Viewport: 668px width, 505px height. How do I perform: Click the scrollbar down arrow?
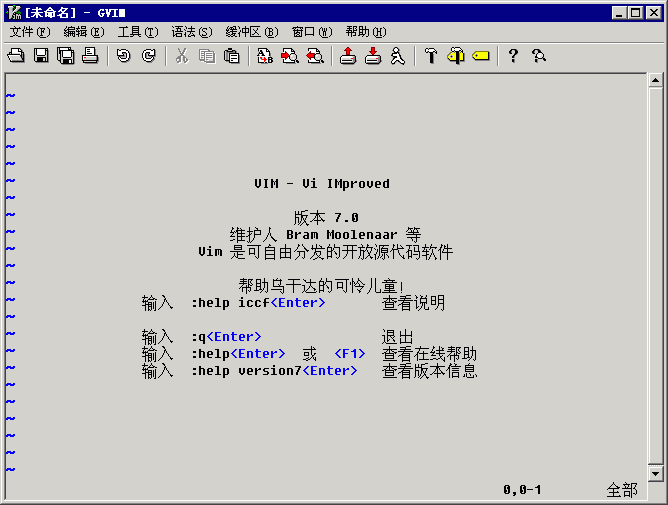[x=655, y=473]
